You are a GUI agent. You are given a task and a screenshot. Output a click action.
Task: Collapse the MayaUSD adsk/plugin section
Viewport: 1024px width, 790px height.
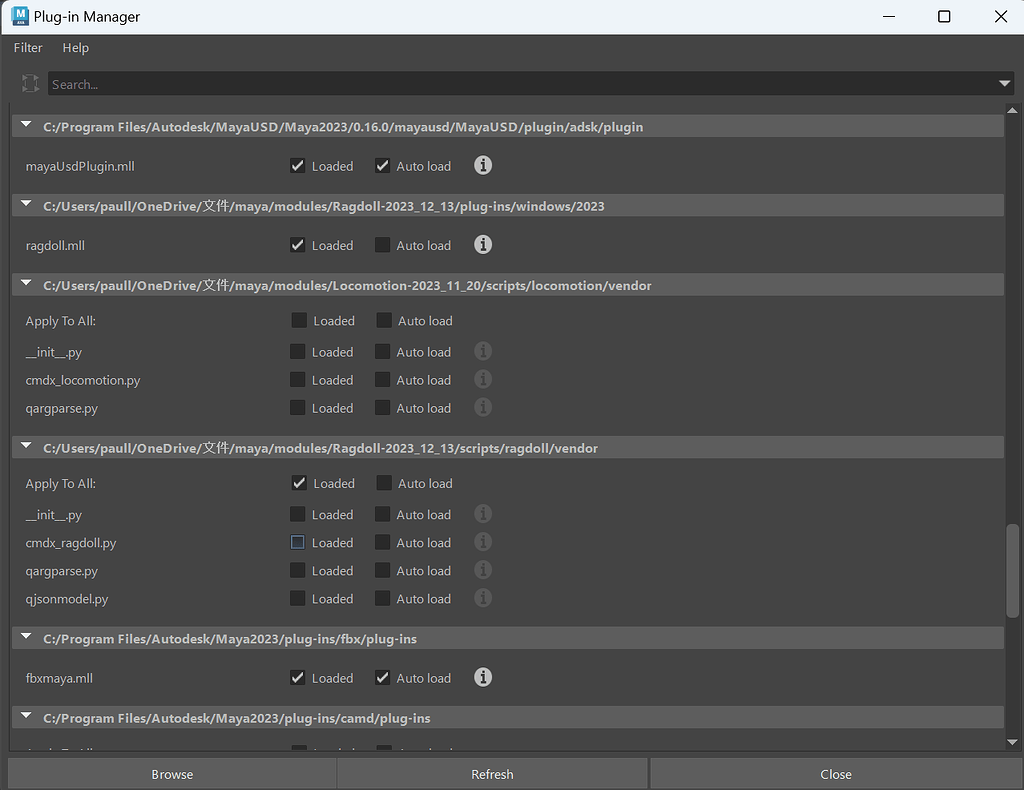(26, 127)
